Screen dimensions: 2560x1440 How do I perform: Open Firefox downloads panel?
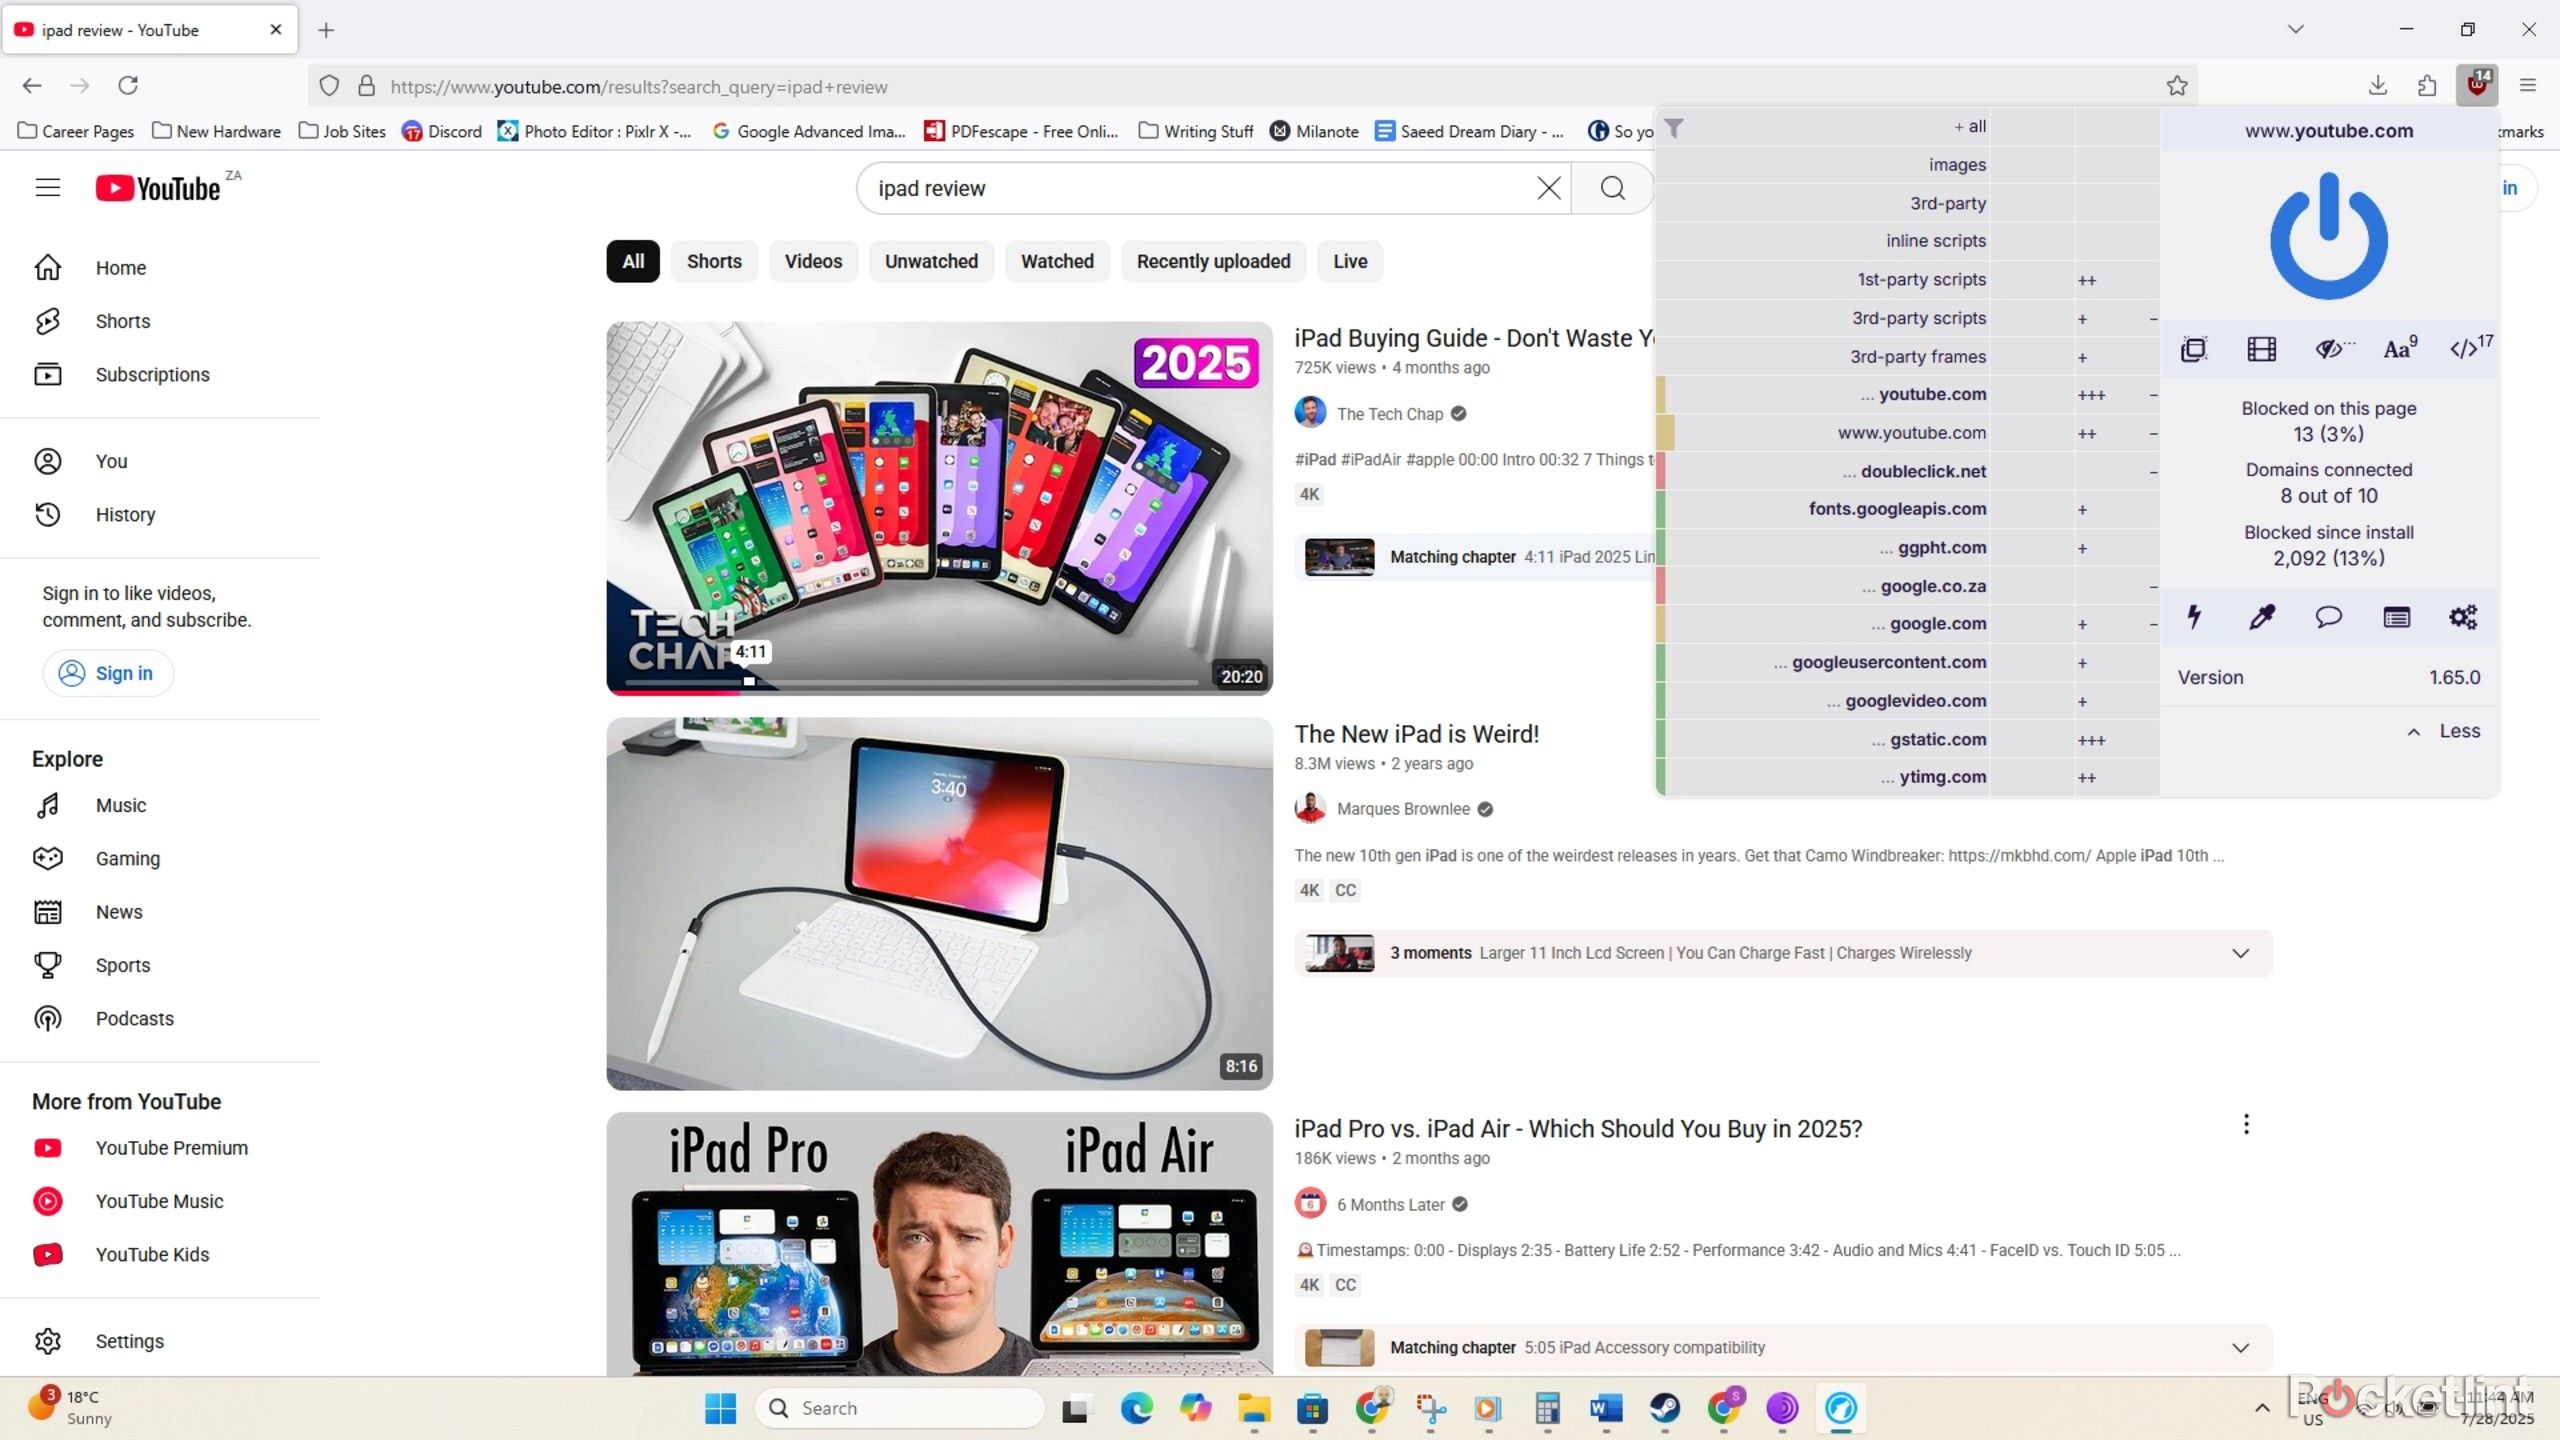point(2378,86)
